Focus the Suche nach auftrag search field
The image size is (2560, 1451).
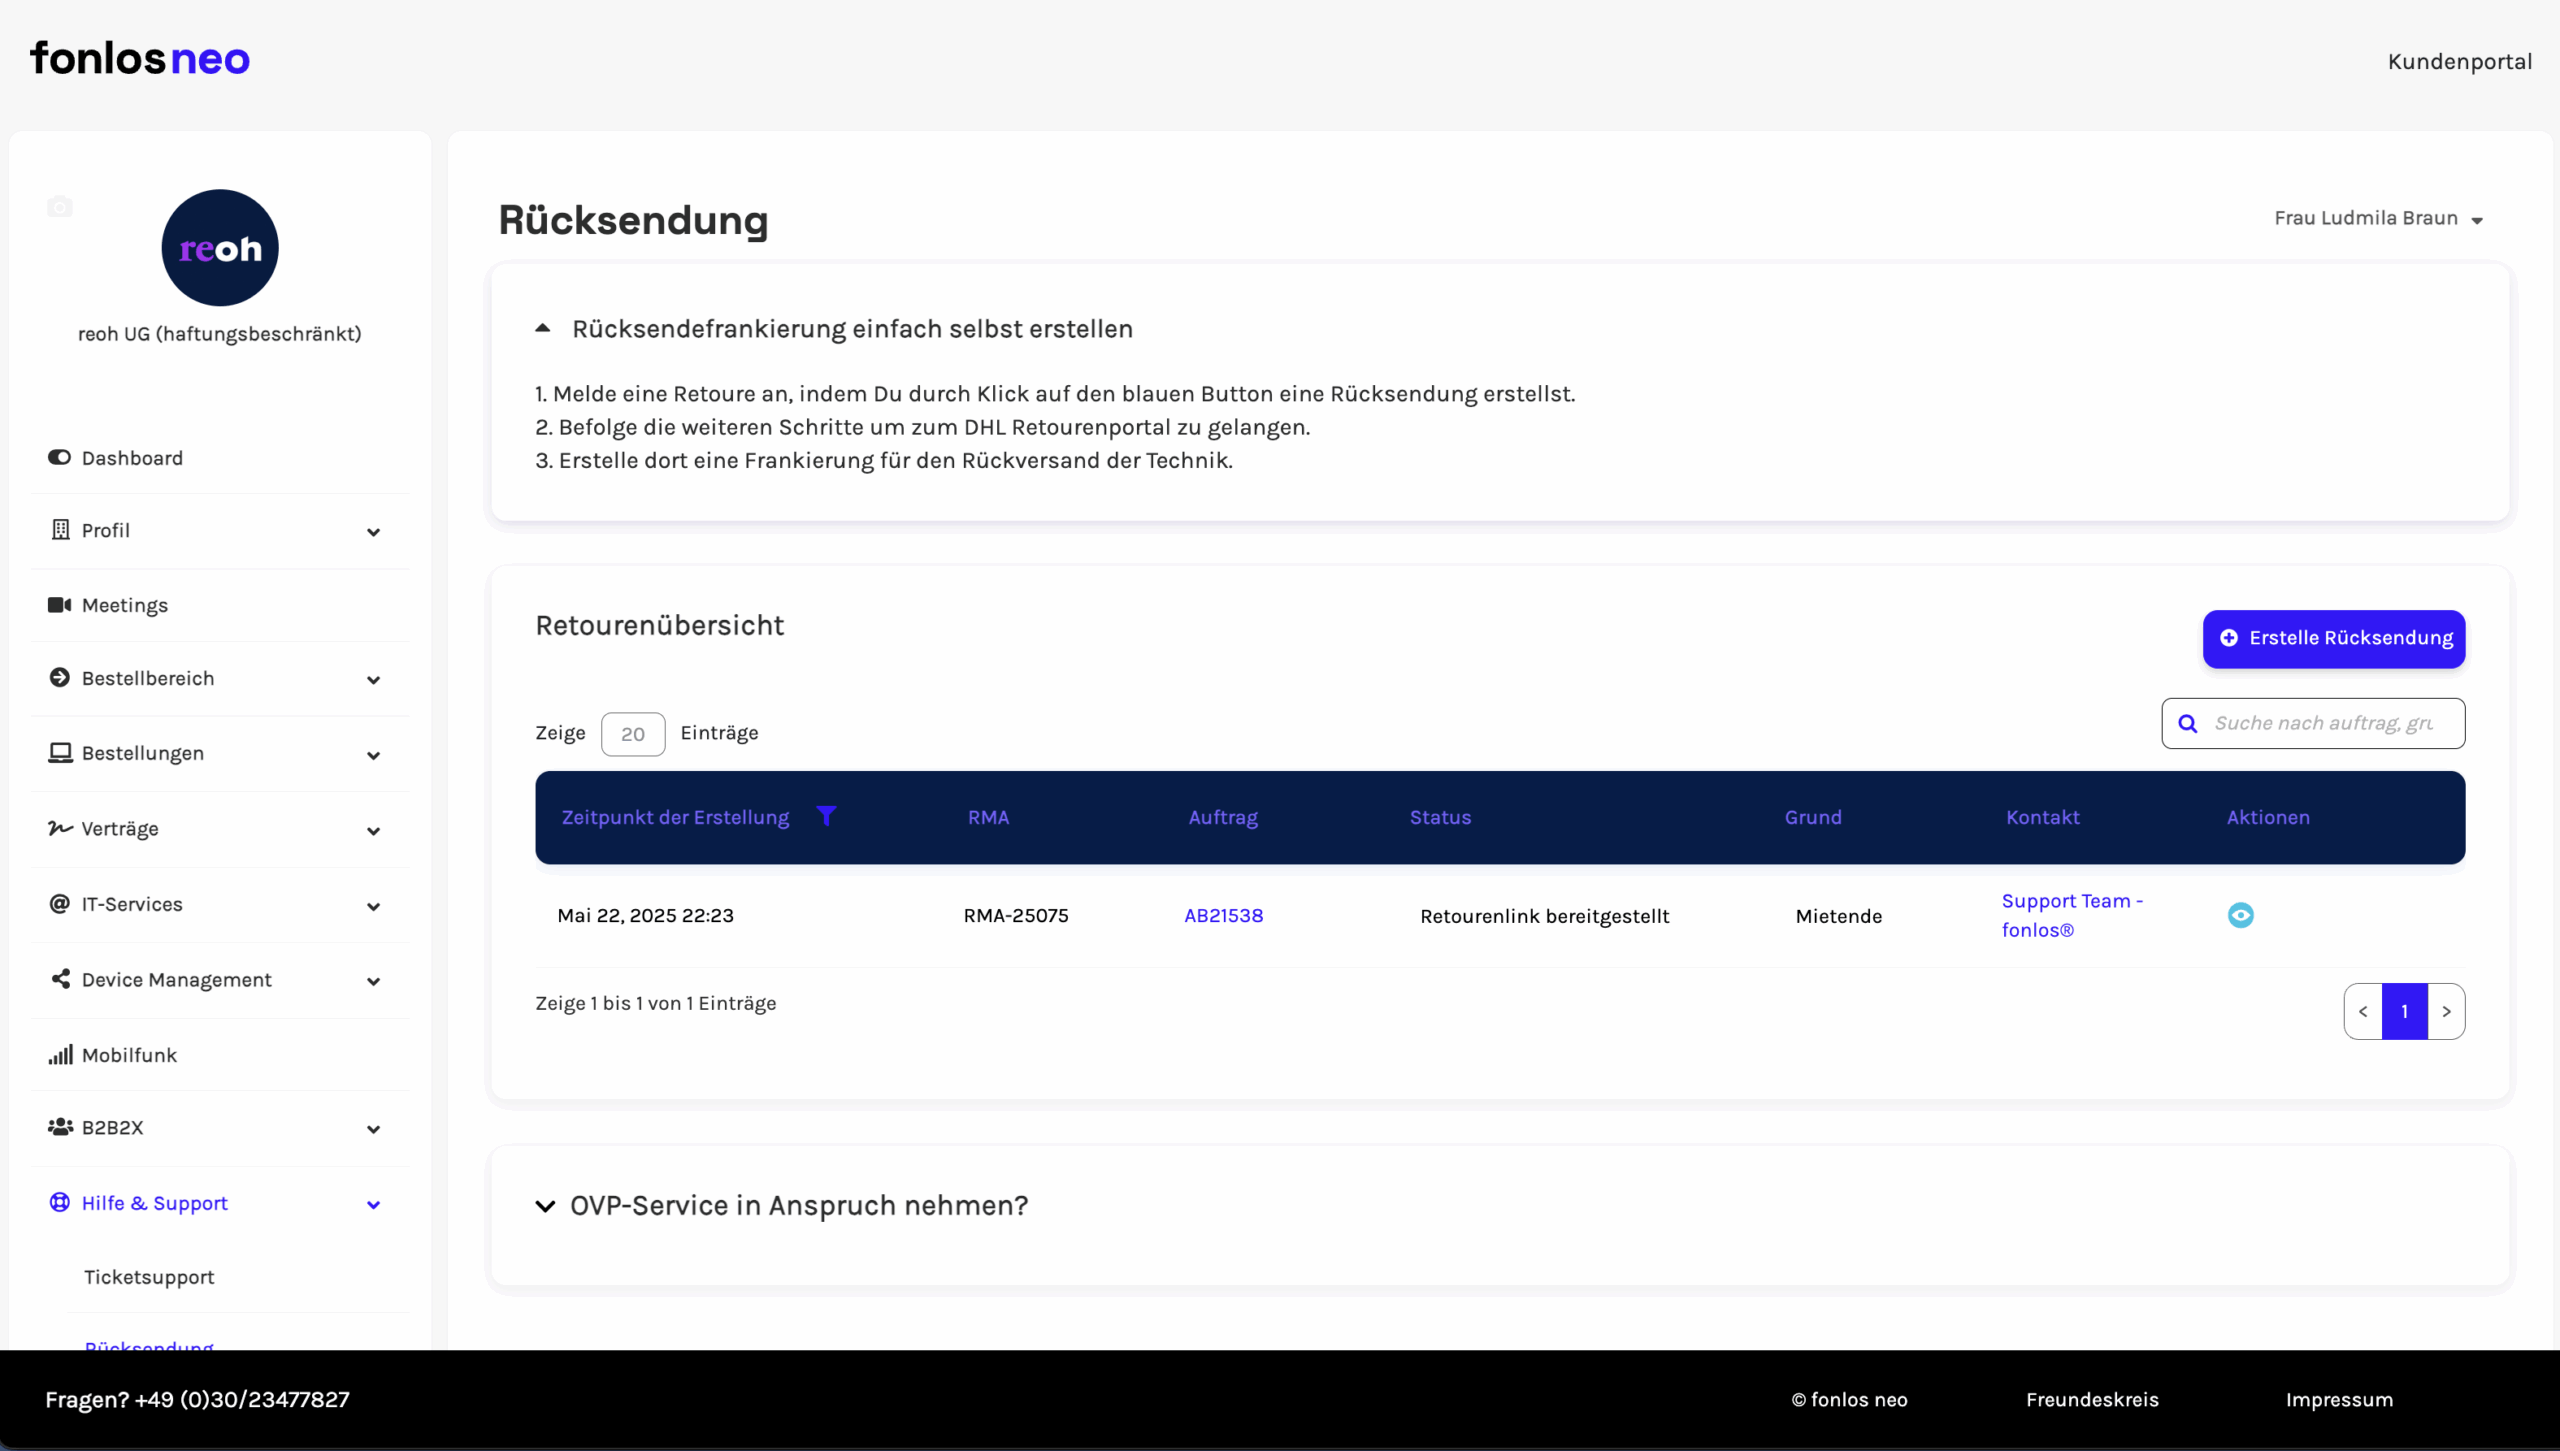[x=2313, y=723]
